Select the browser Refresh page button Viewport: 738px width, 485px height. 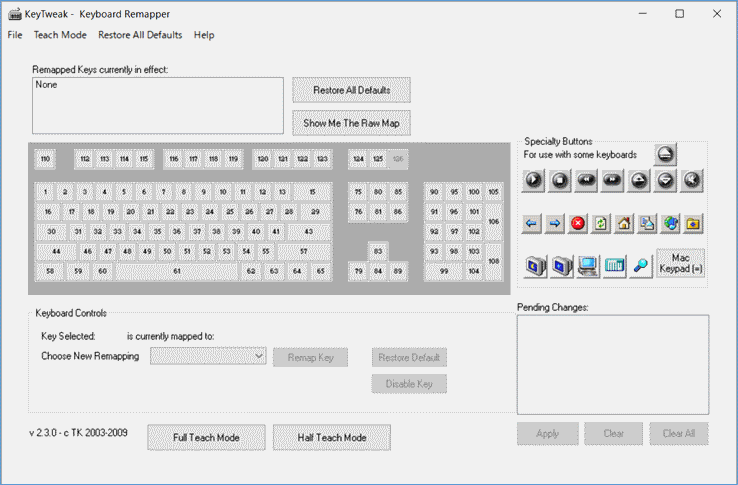(x=601, y=223)
